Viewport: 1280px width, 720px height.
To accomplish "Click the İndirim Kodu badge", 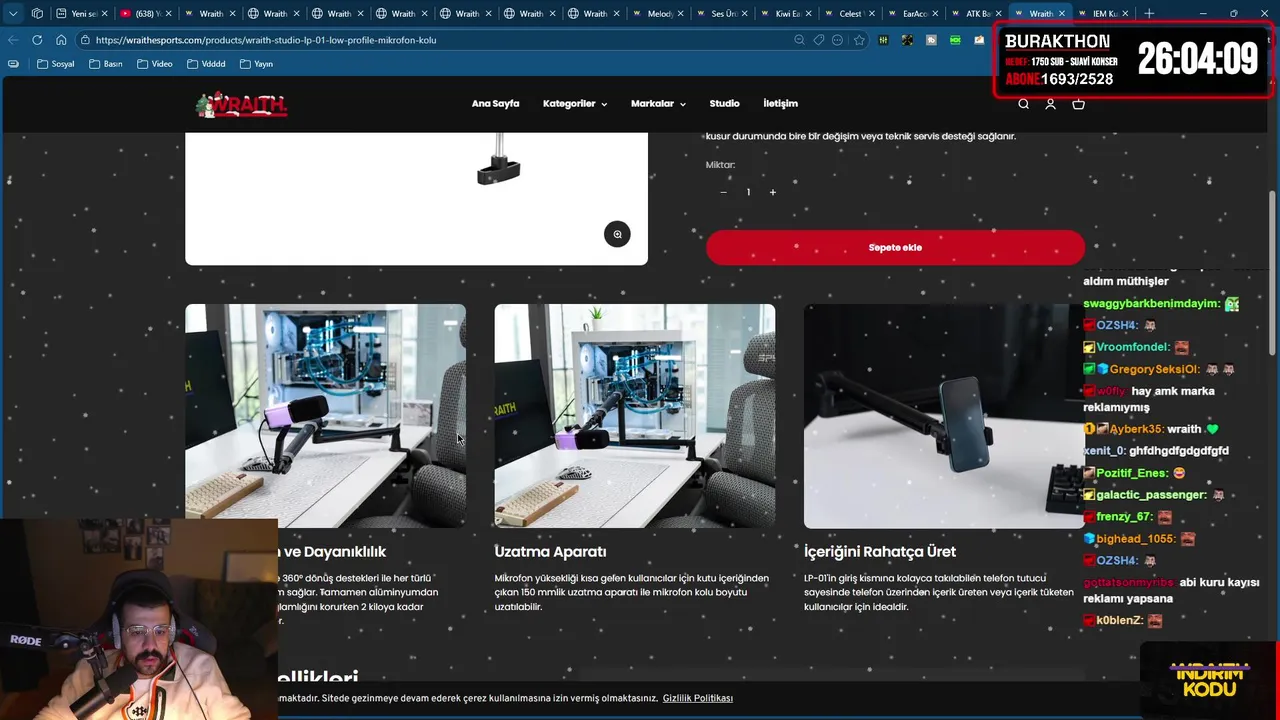I will (x=1211, y=680).
